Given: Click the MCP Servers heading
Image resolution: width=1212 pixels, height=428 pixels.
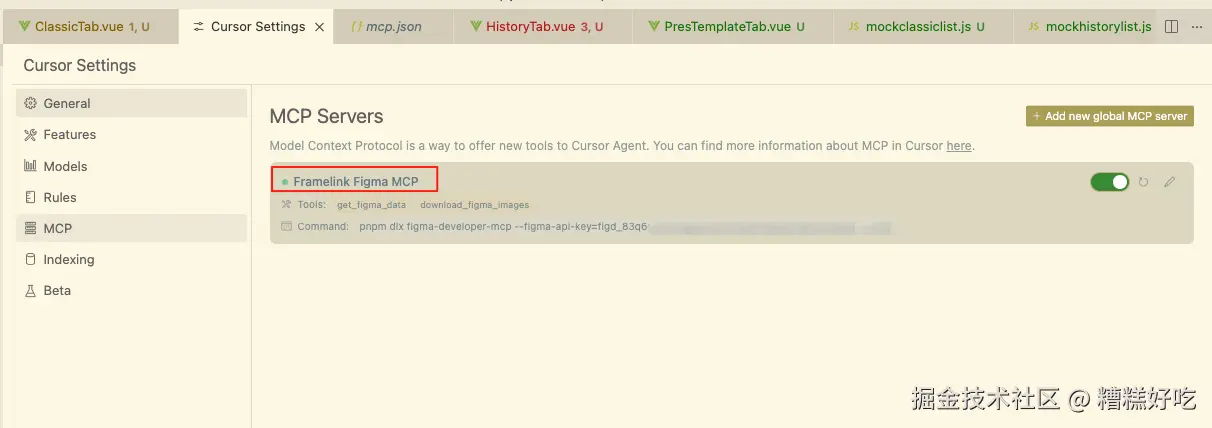Looking at the screenshot, I should 327,116.
